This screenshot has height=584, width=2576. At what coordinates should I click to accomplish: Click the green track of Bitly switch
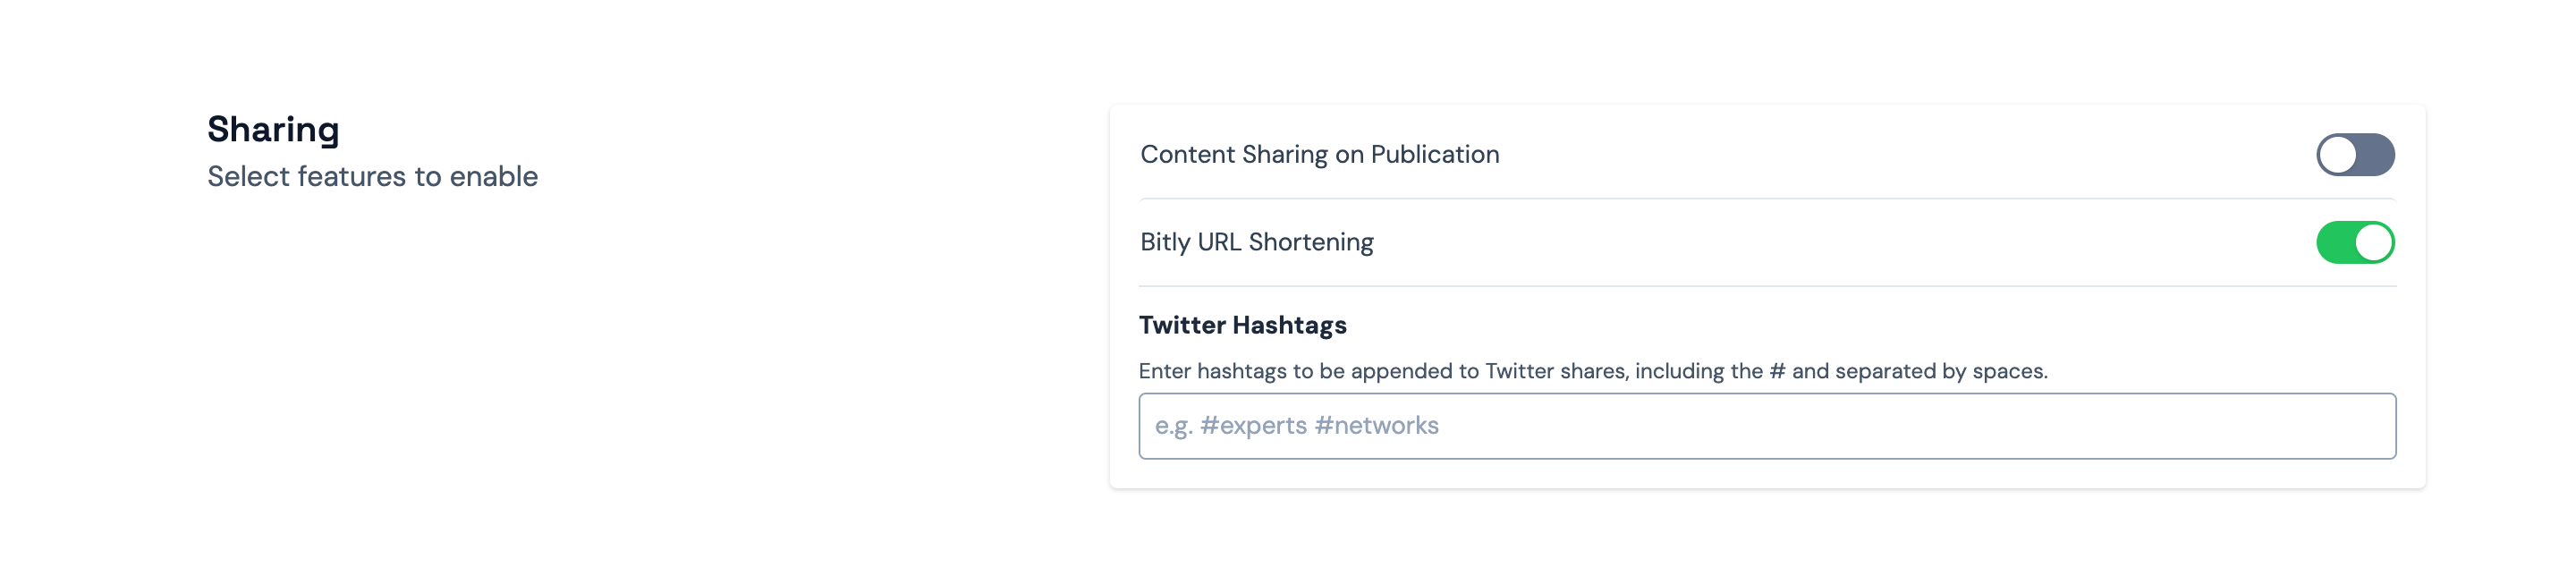click(2336, 242)
